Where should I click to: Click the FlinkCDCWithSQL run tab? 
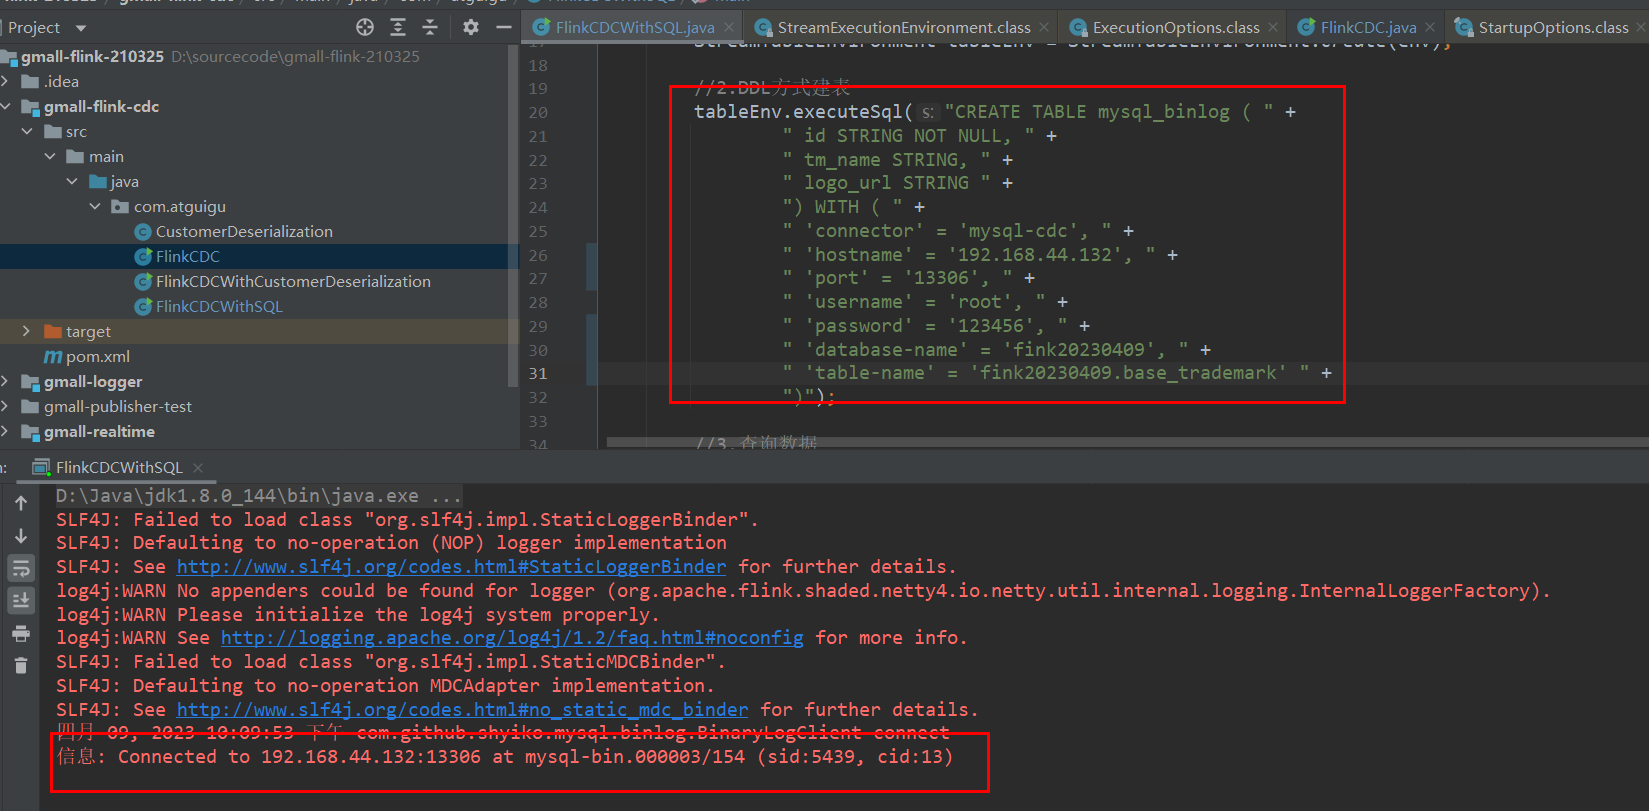(x=119, y=467)
